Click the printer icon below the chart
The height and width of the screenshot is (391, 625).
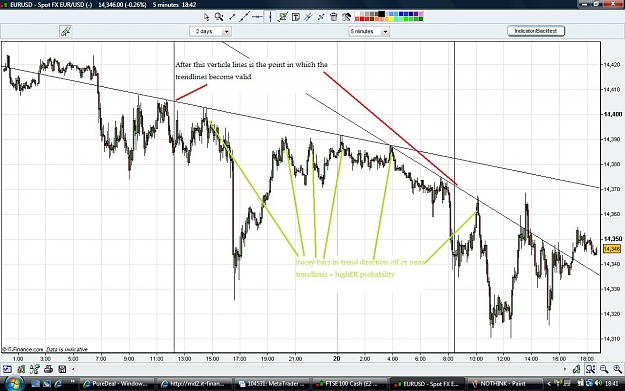tap(48, 369)
